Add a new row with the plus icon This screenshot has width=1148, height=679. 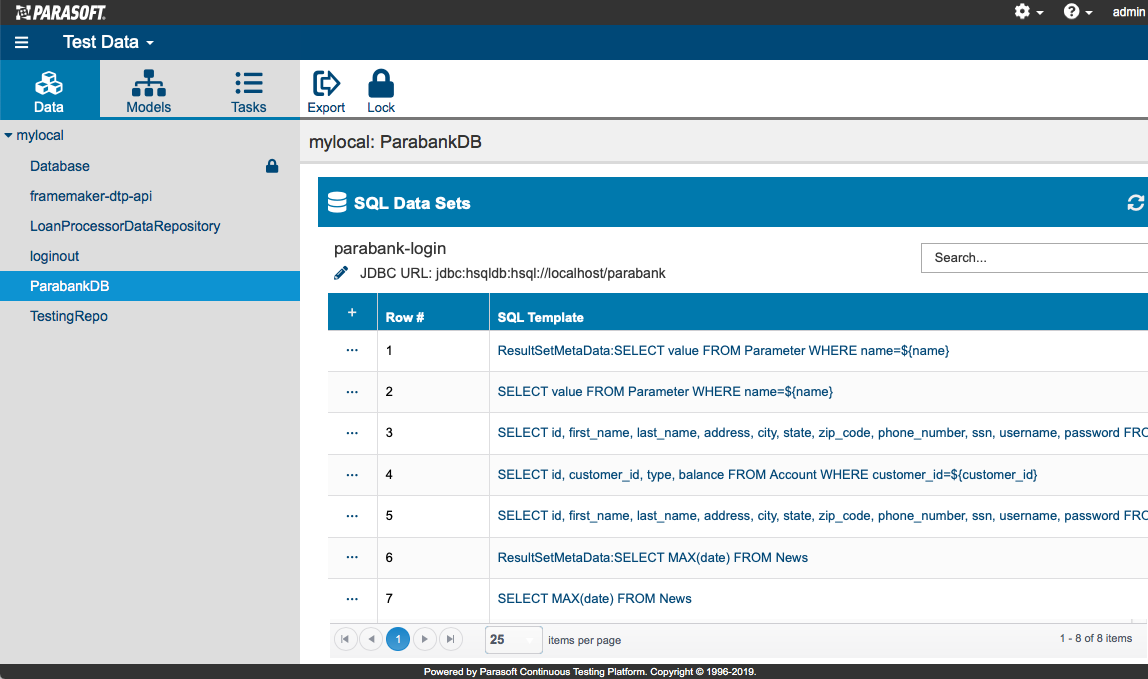(x=352, y=313)
